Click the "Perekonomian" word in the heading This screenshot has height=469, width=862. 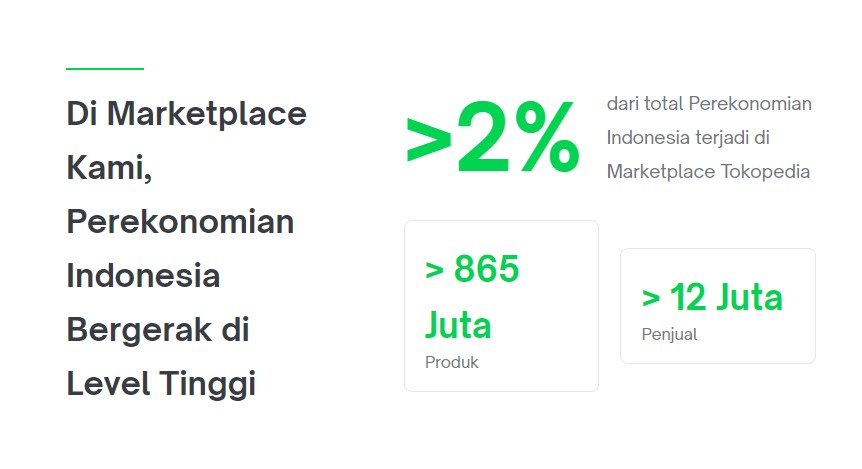(x=180, y=222)
